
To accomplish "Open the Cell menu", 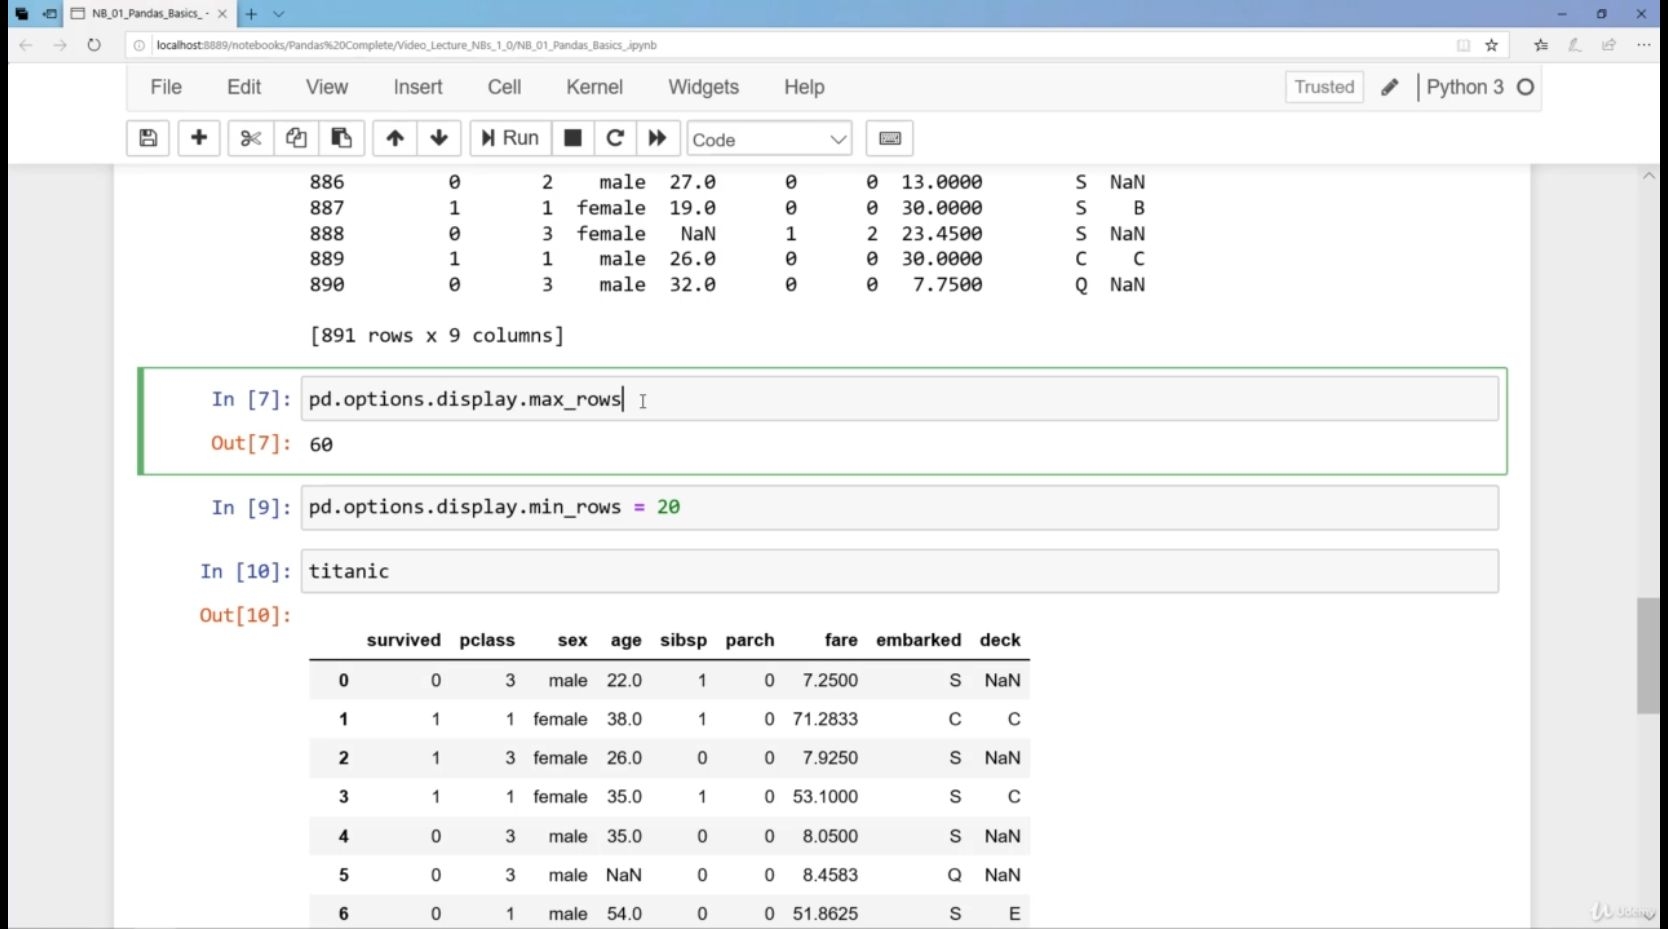I will tap(504, 87).
